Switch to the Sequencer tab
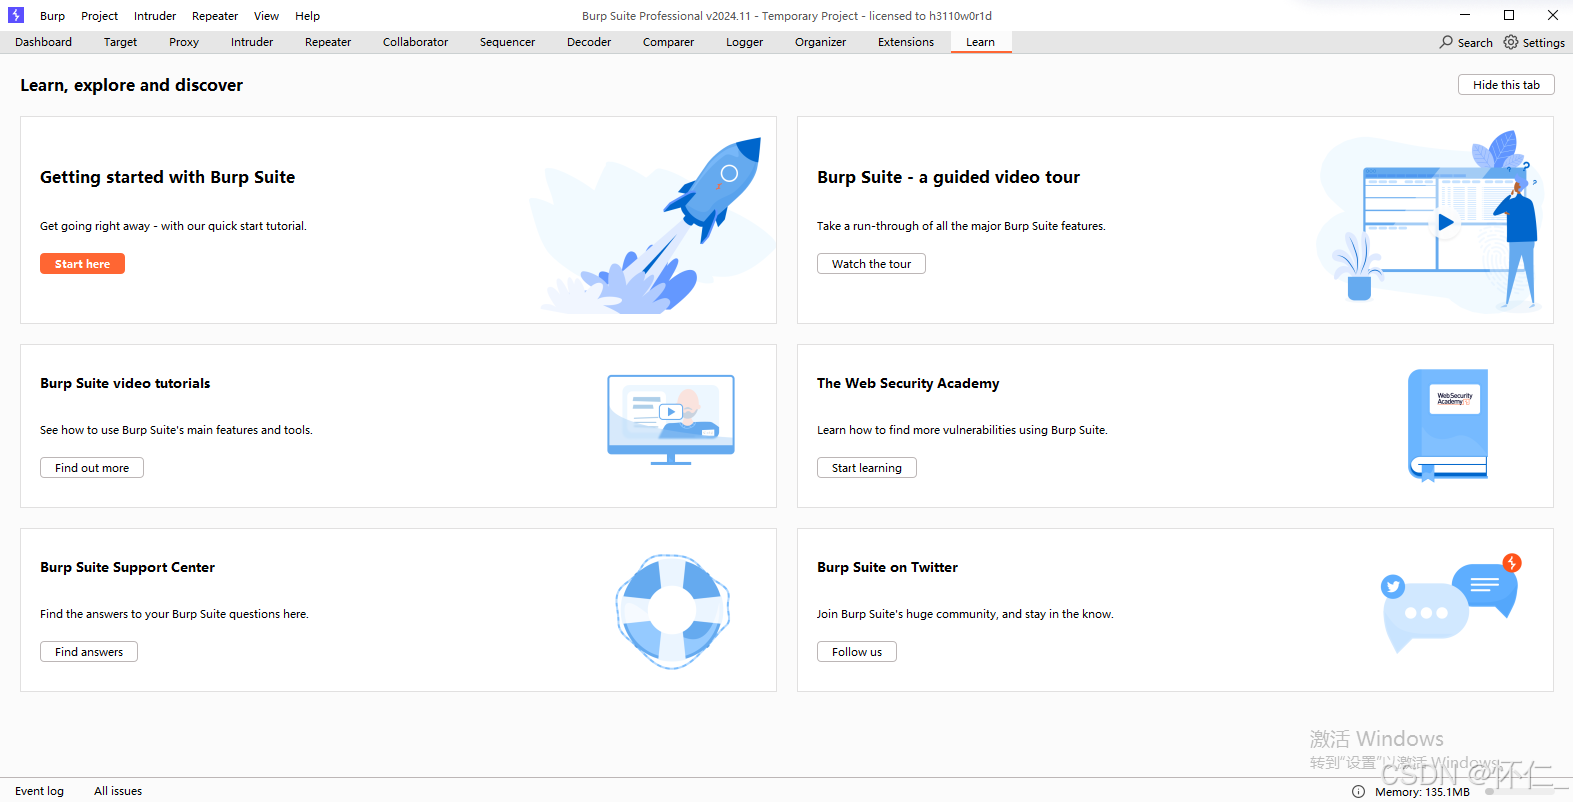 point(507,42)
